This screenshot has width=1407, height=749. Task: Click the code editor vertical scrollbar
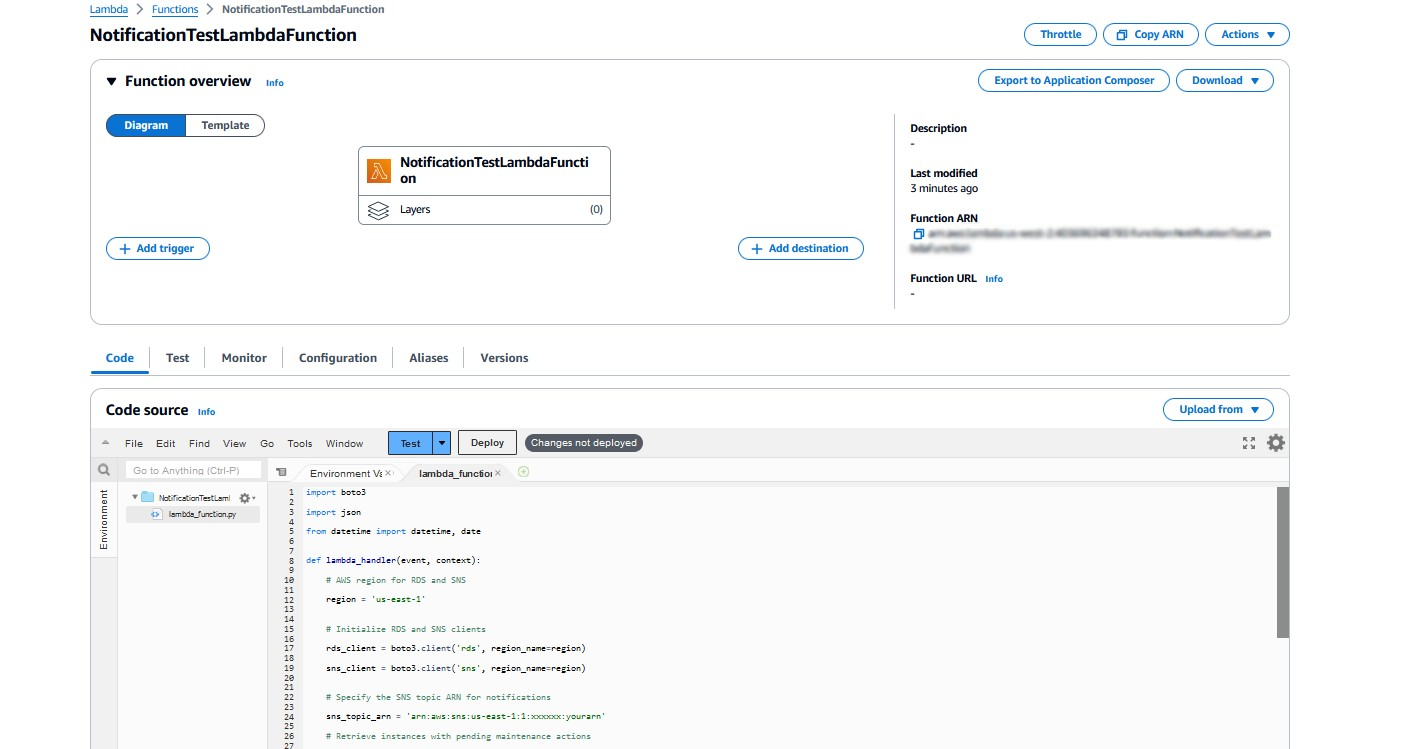(1283, 562)
